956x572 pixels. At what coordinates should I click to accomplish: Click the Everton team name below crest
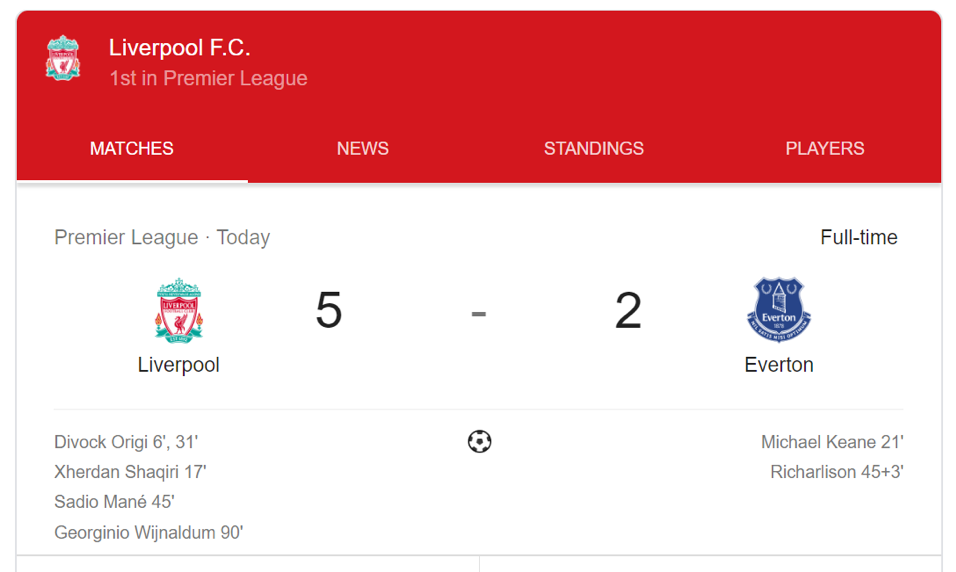tap(779, 365)
